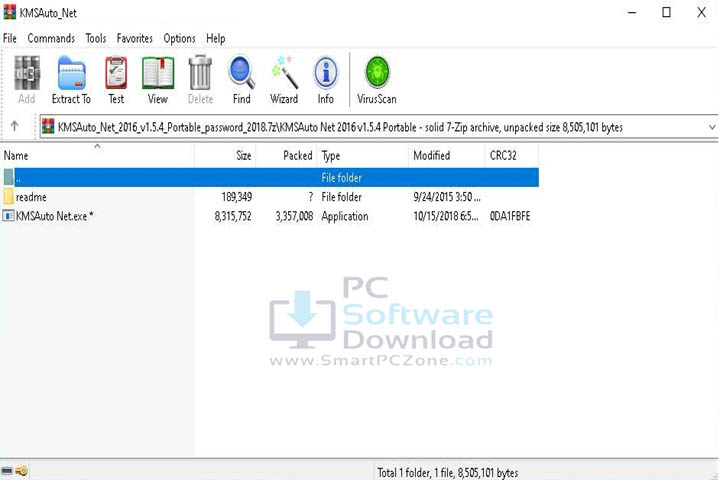This screenshot has height=480, width=720.
Task: Click the parent folder '..' icon
Action: [9, 177]
